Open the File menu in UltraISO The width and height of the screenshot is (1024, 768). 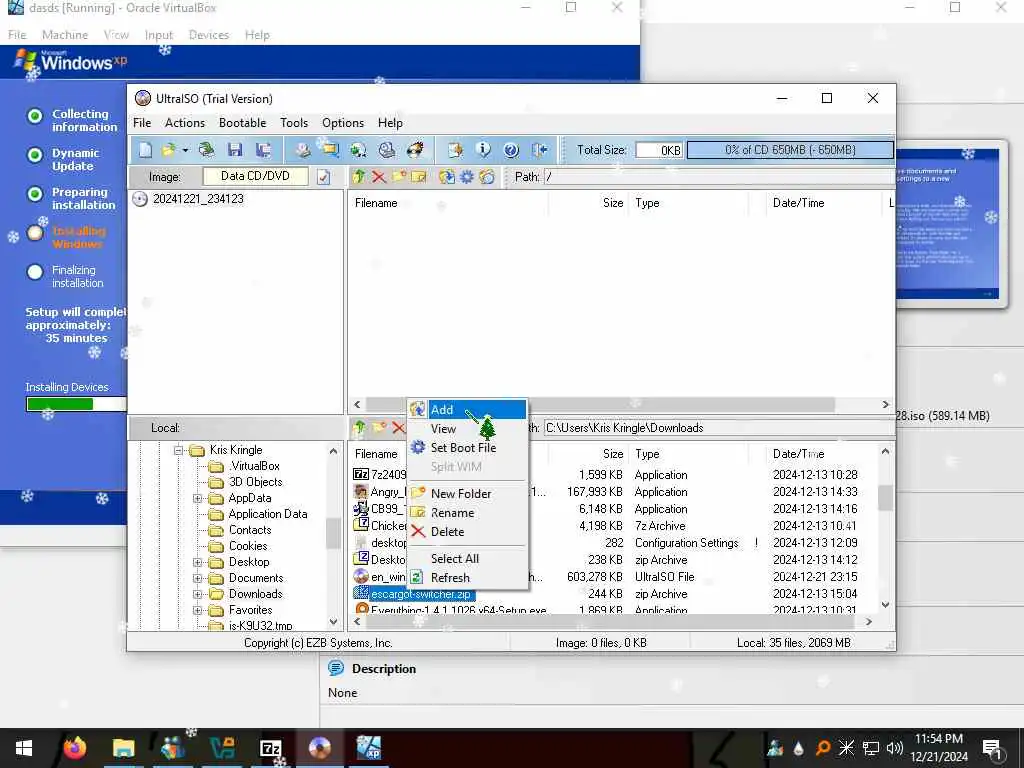[142, 123]
